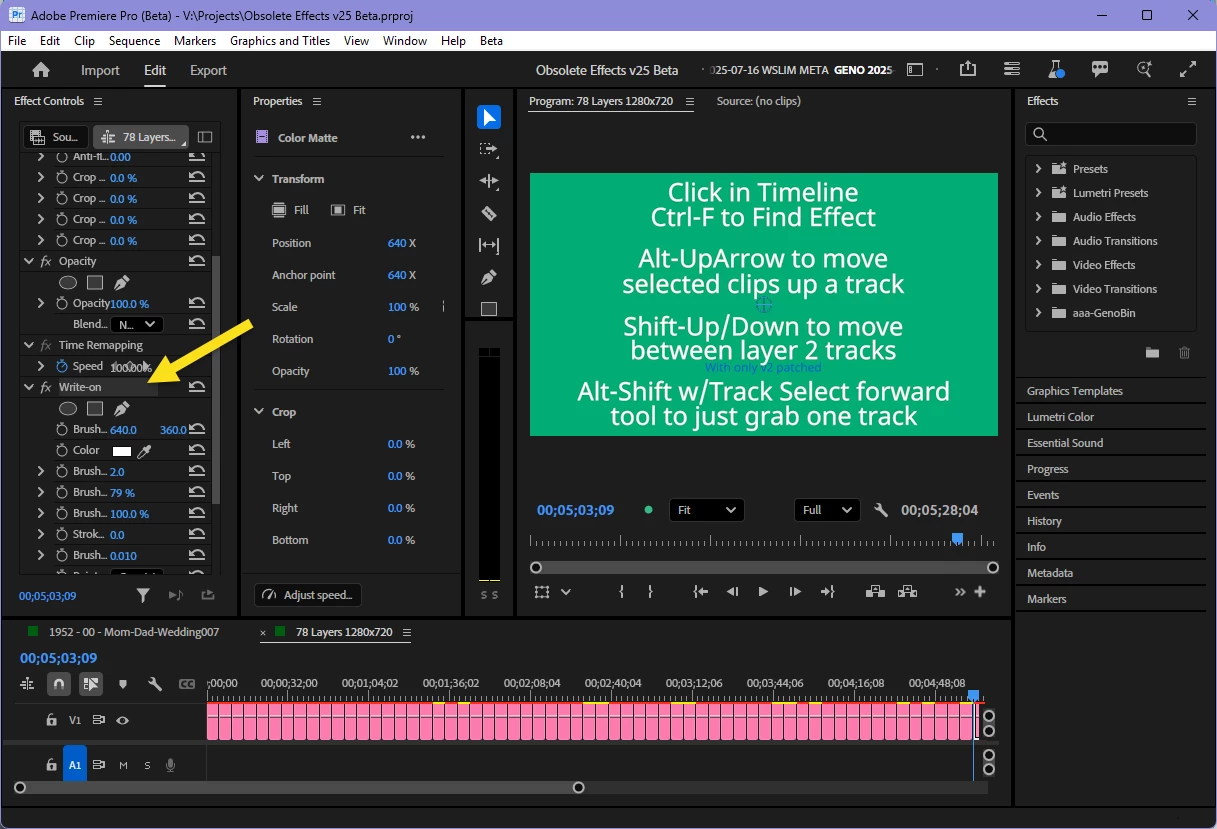Viewport: 1217px width, 829px height.
Task: Go to the Home screen icon
Action: (x=41, y=70)
